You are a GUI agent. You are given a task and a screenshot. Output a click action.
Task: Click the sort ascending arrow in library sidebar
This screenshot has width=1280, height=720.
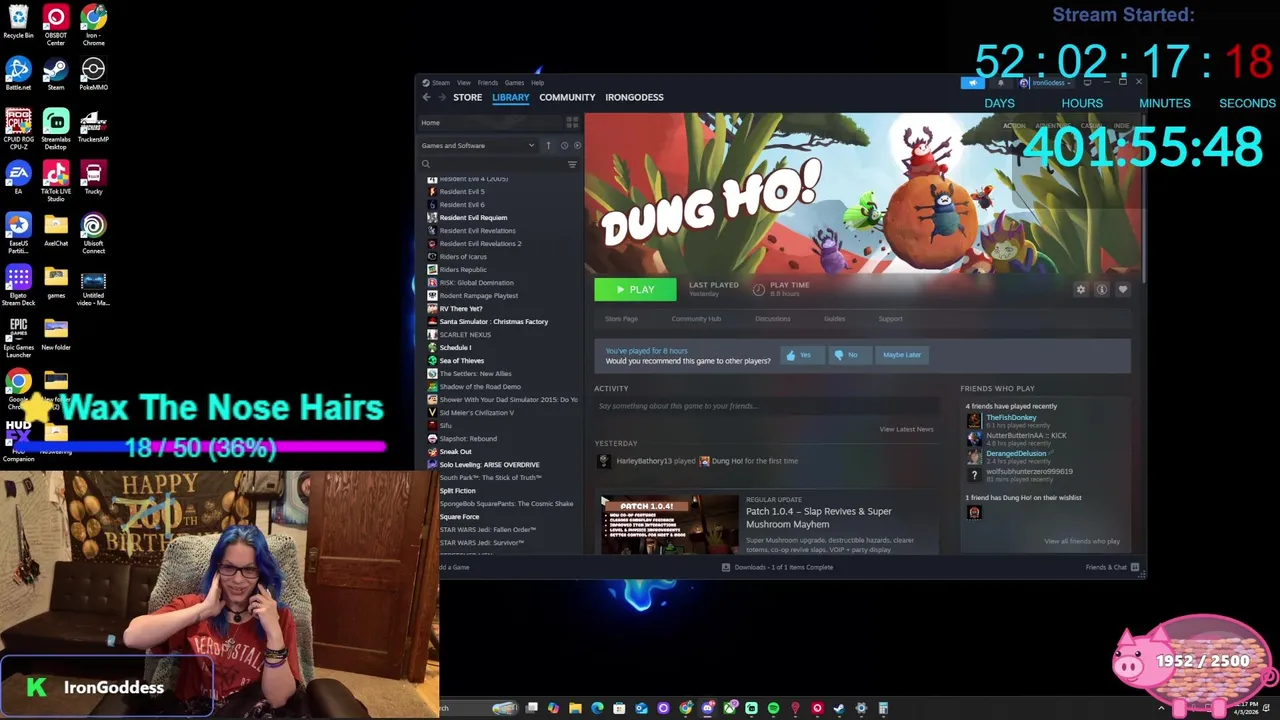pyautogui.click(x=548, y=145)
